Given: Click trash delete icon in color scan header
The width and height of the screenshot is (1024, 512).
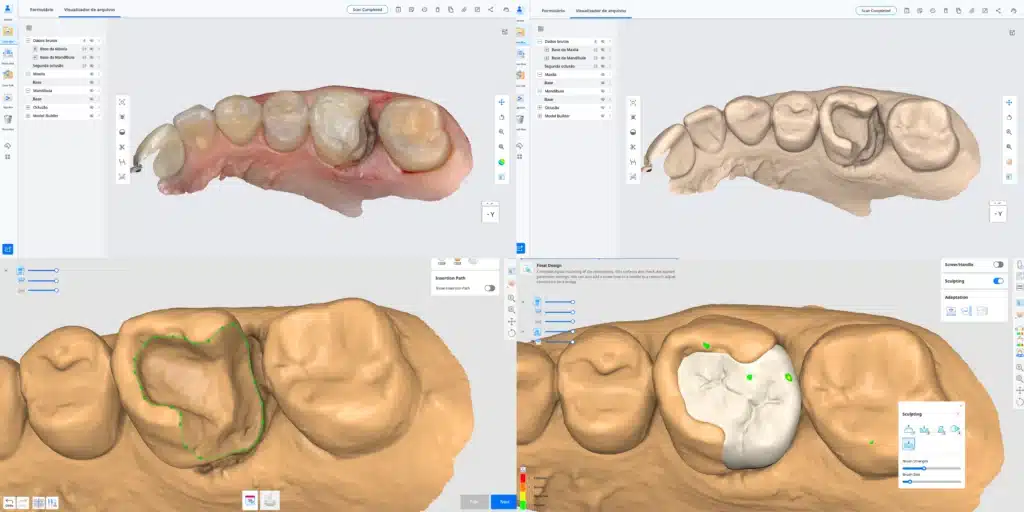Looking at the screenshot, I should click(438, 10).
